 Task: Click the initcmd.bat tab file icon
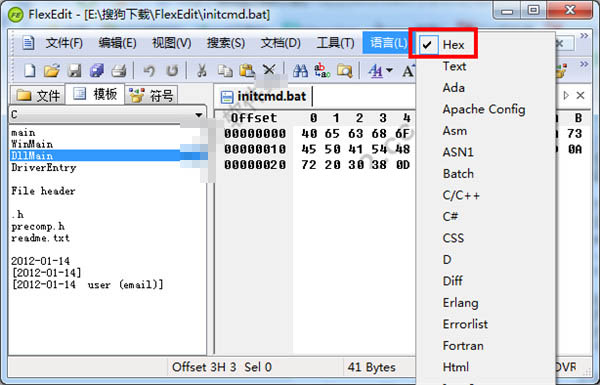point(227,97)
